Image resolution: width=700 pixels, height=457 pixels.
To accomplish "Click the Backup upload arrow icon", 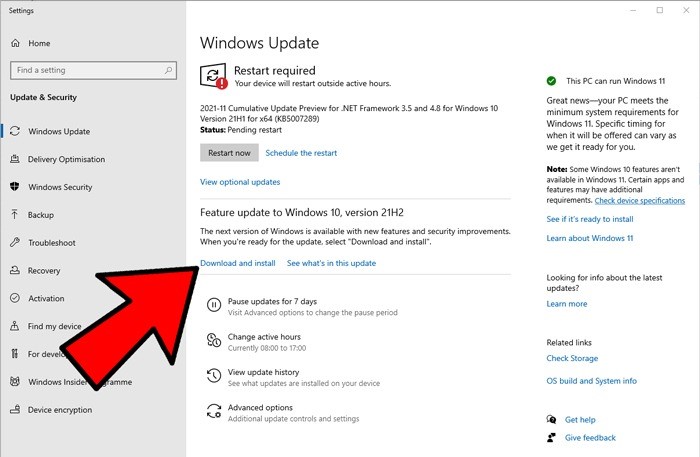I will tap(15, 215).
